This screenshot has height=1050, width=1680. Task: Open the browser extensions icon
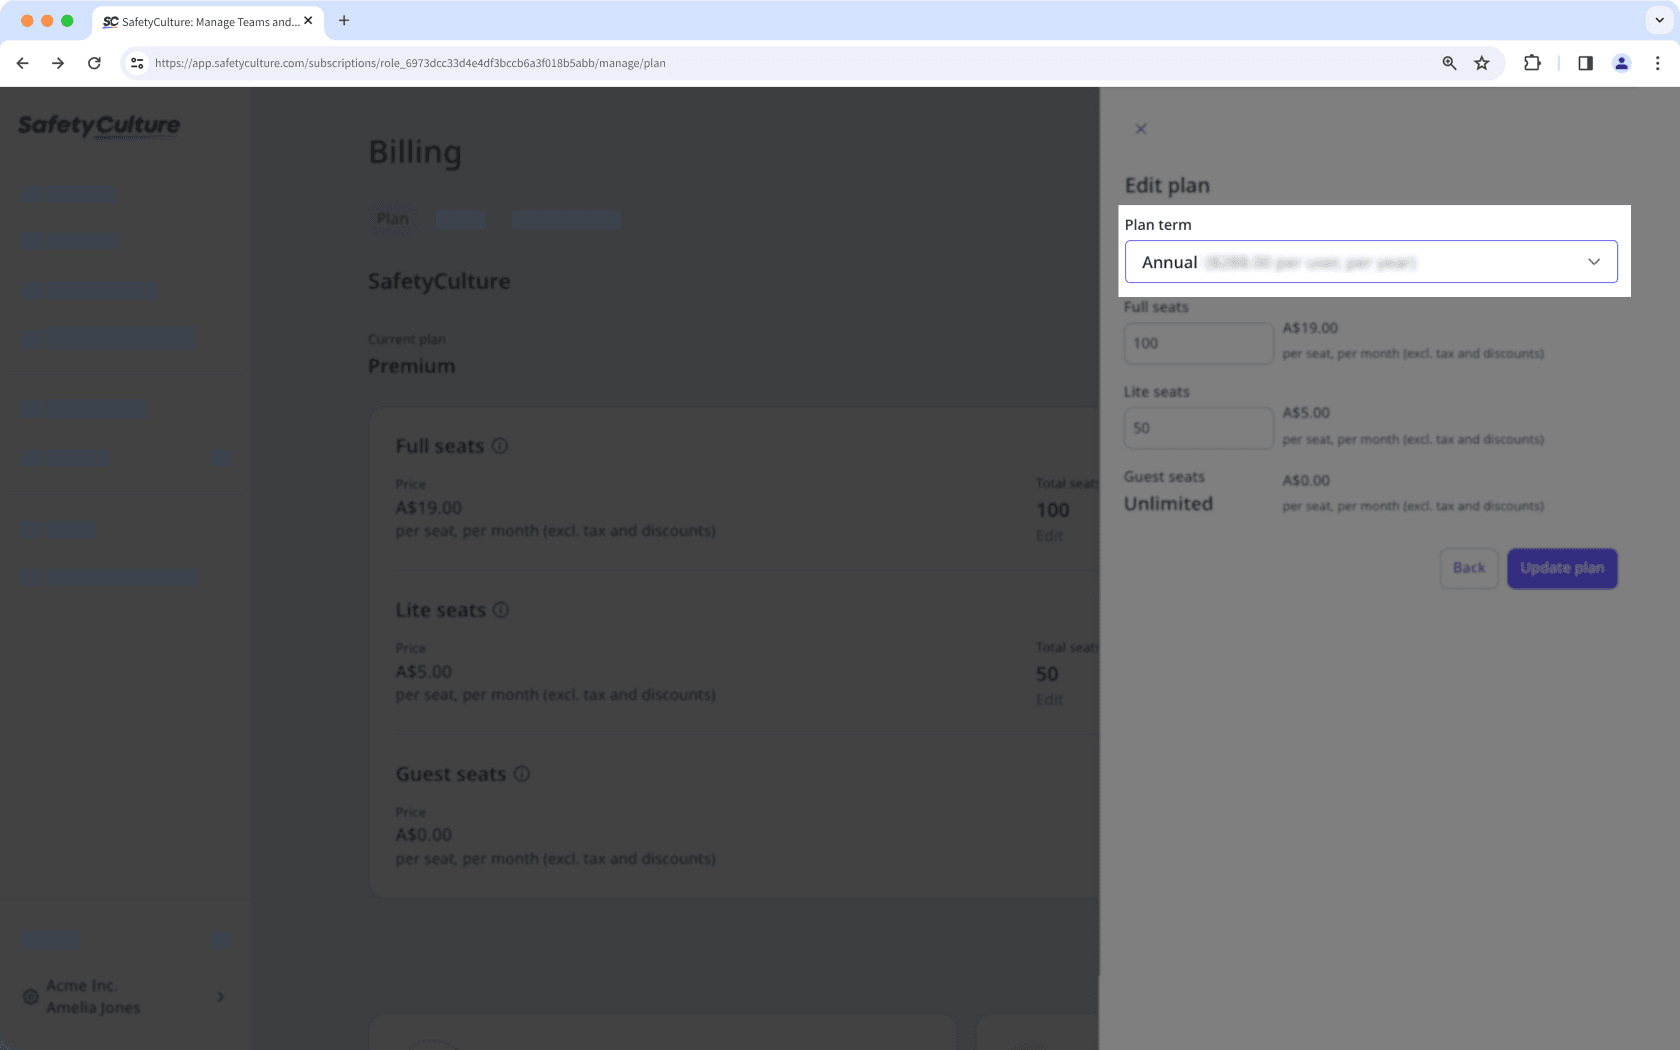pyautogui.click(x=1532, y=62)
